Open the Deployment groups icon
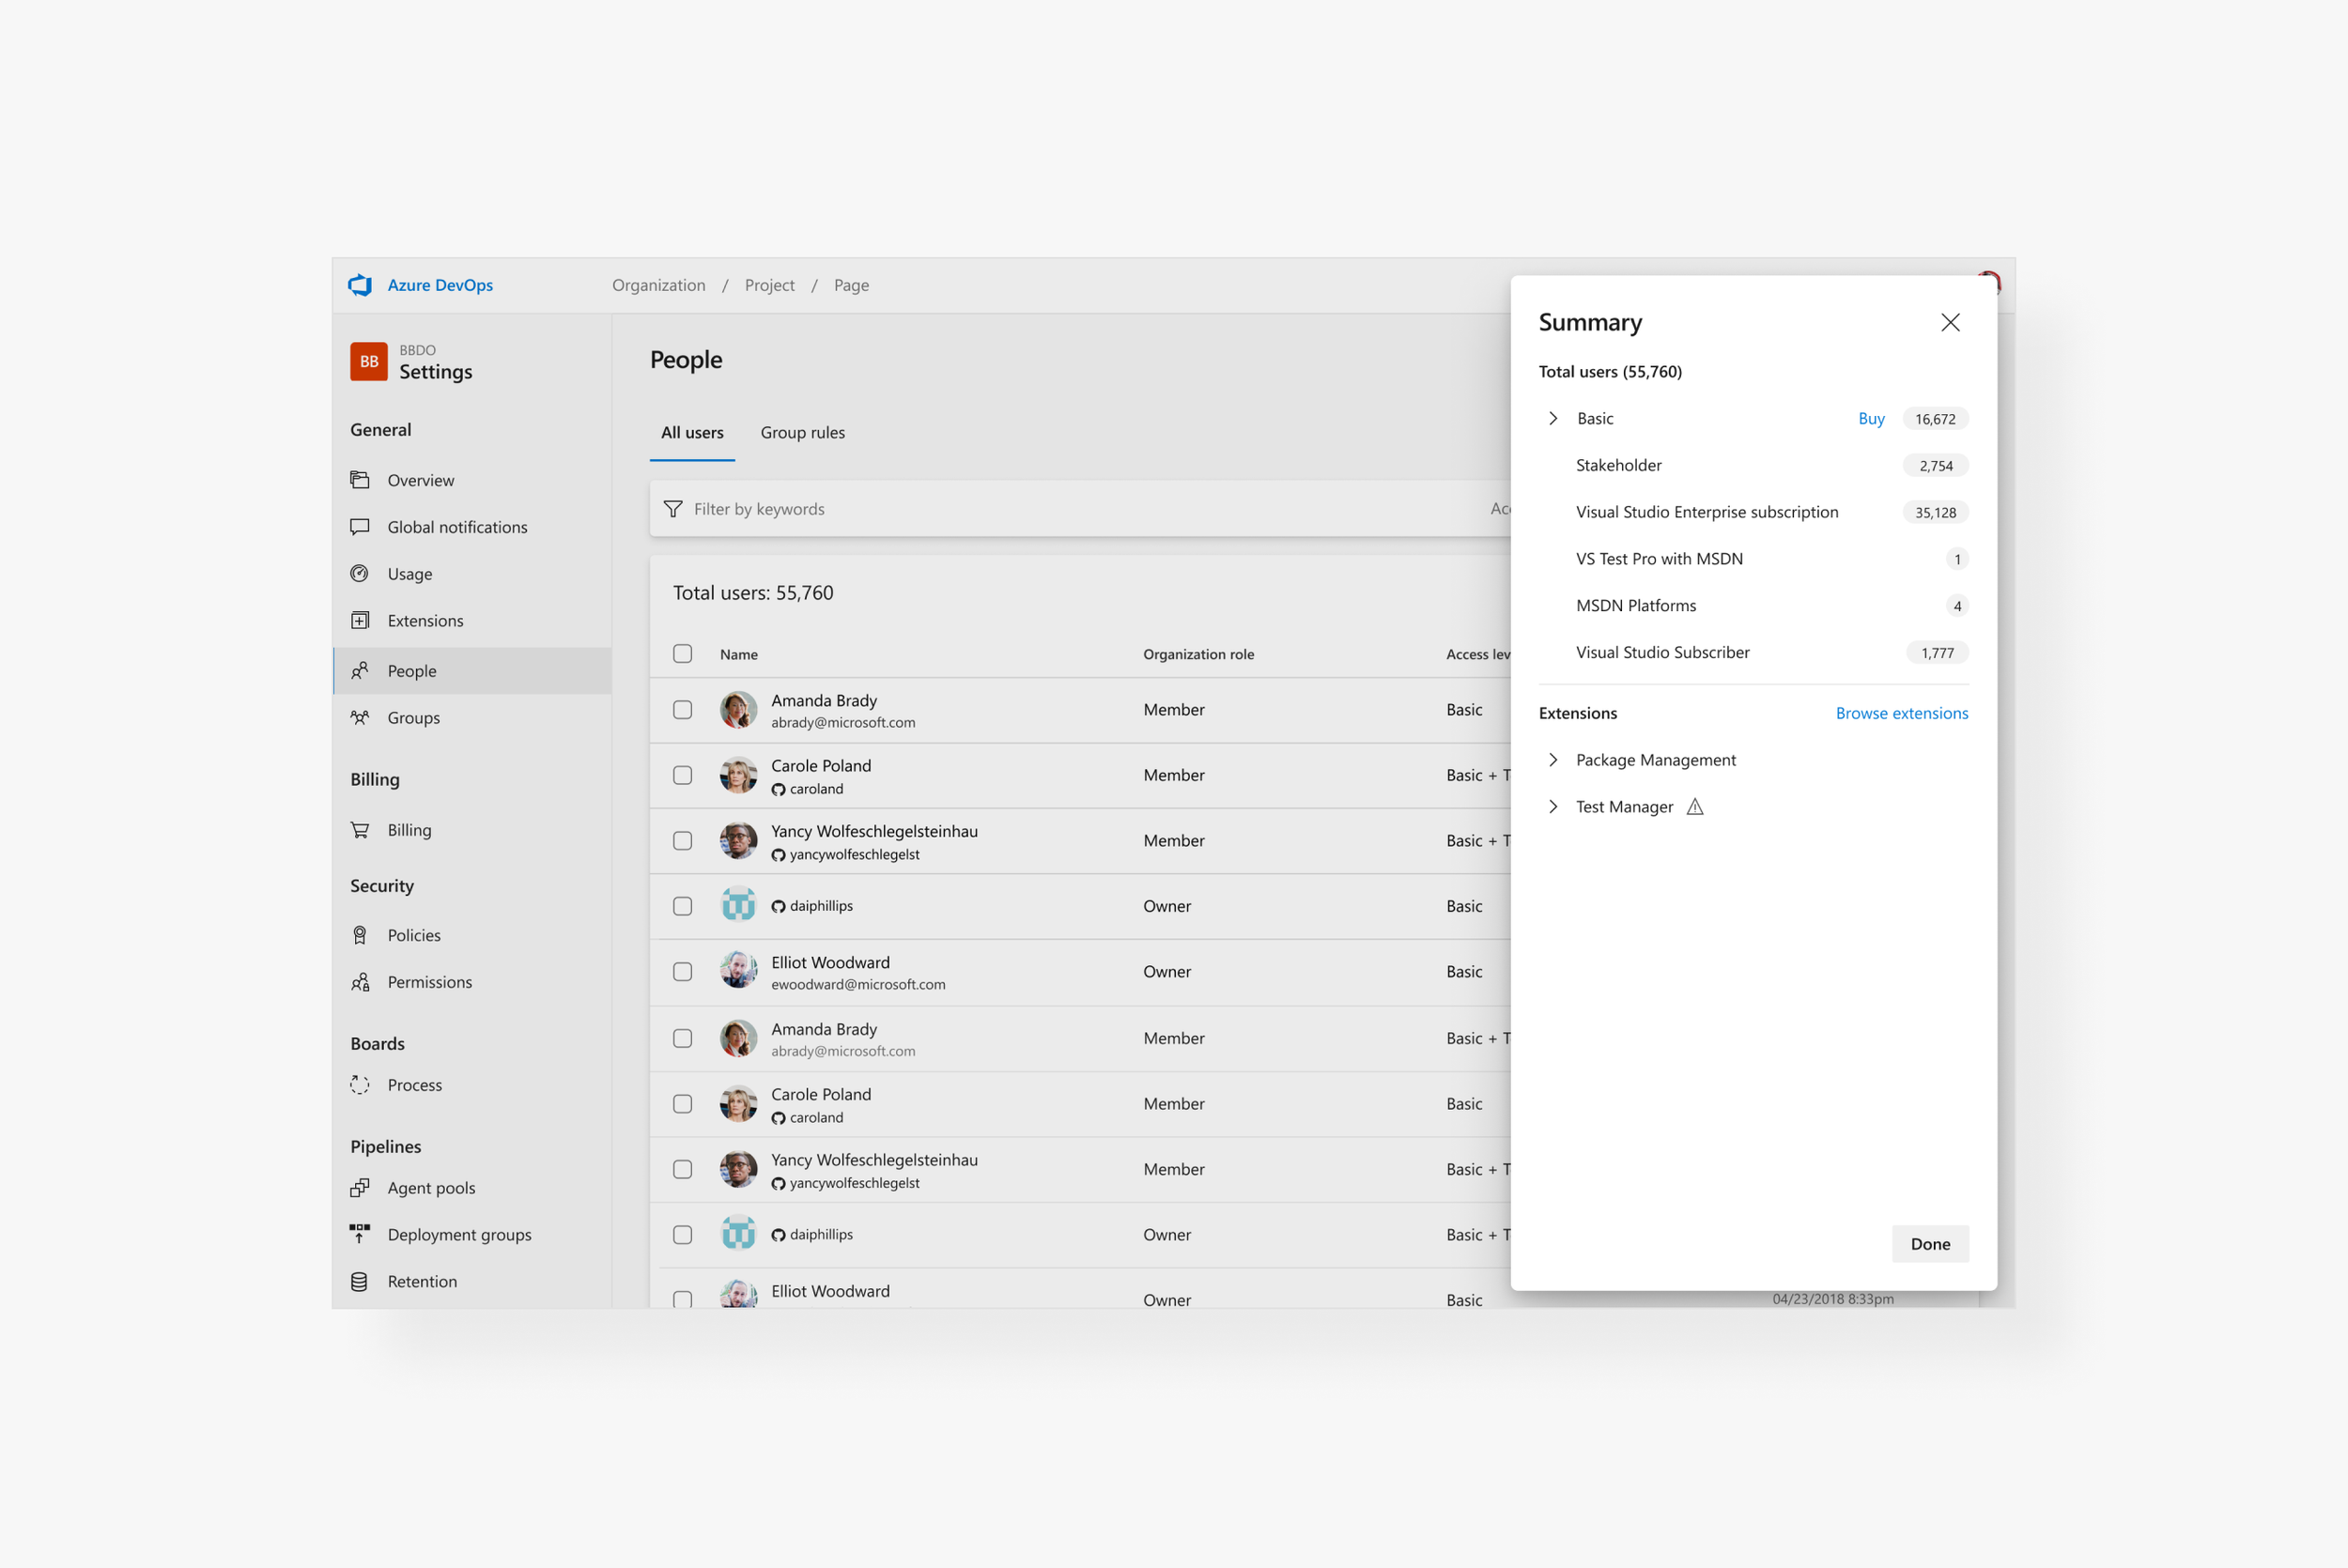Image resolution: width=2348 pixels, height=1568 pixels. click(360, 1234)
